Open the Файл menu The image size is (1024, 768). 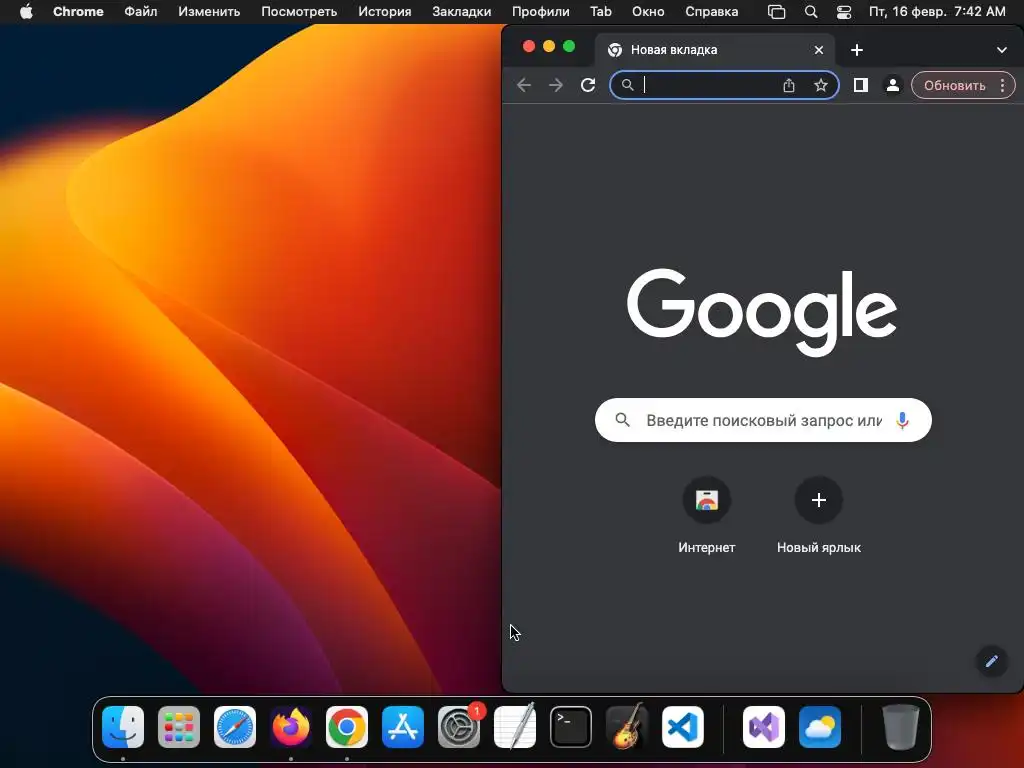140,12
